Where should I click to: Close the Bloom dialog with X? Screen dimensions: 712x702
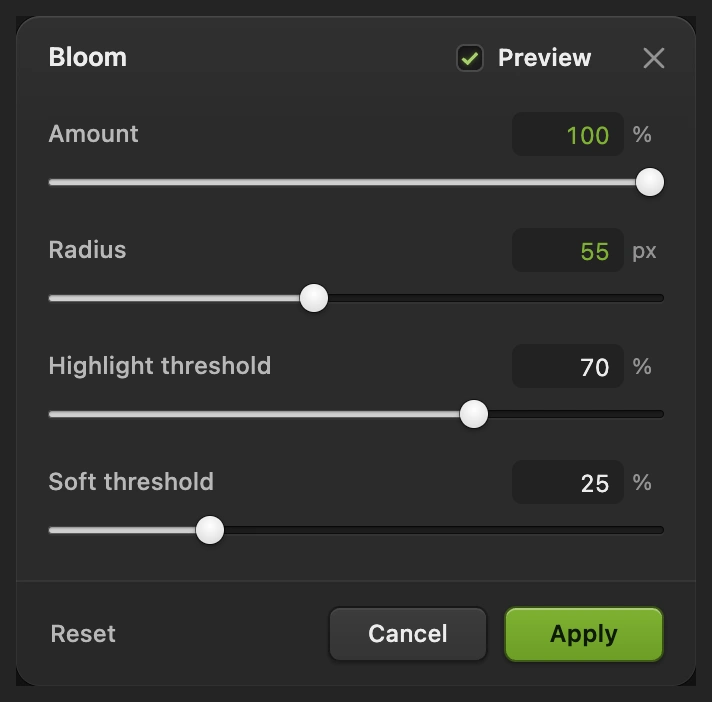tap(653, 58)
